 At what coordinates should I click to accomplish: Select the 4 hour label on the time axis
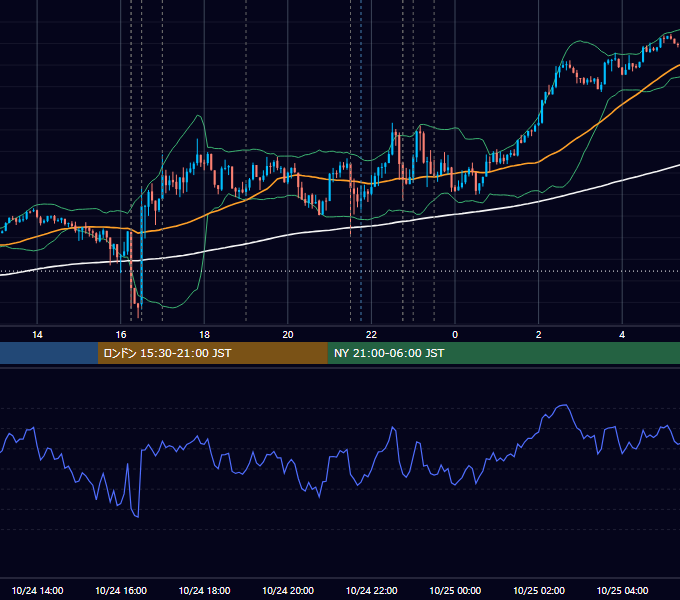pyautogui.click(x=622, y=335)
